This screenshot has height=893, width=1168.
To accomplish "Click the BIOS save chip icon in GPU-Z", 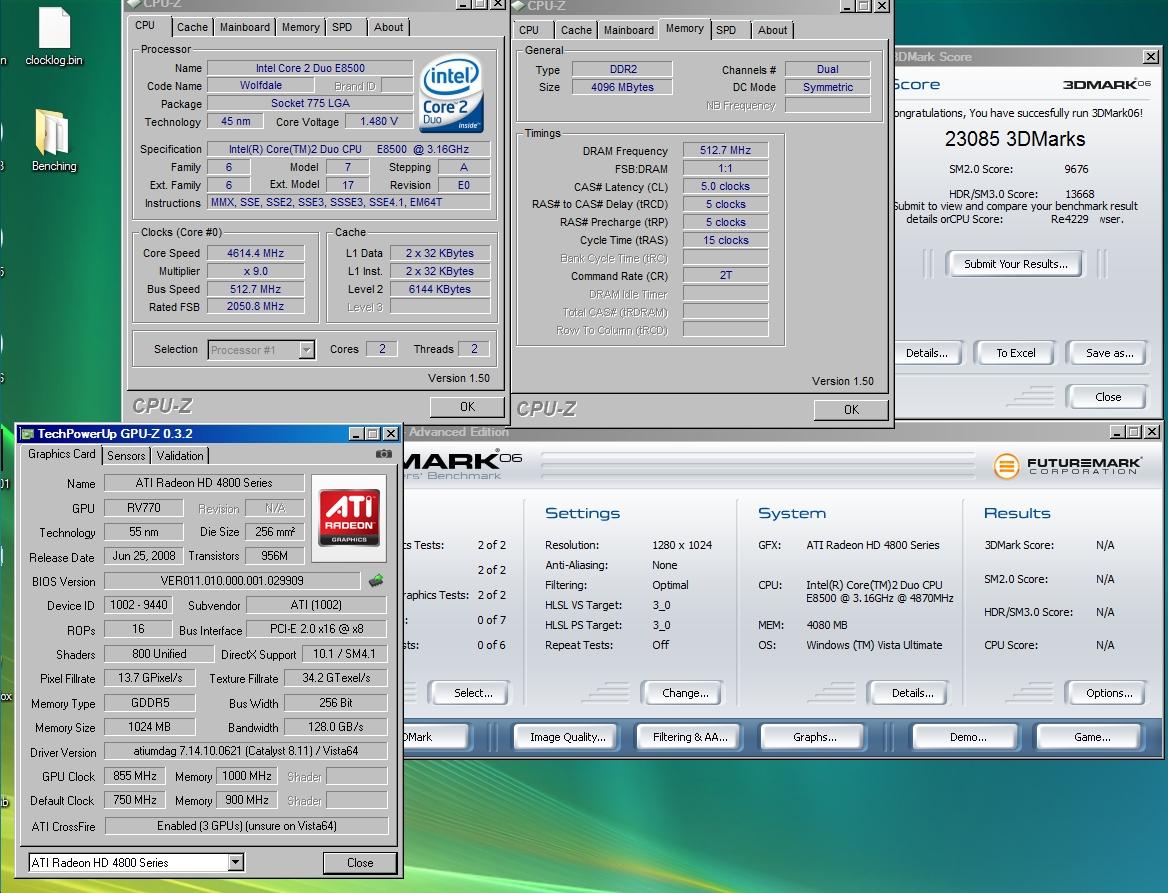I will (376, 580).
